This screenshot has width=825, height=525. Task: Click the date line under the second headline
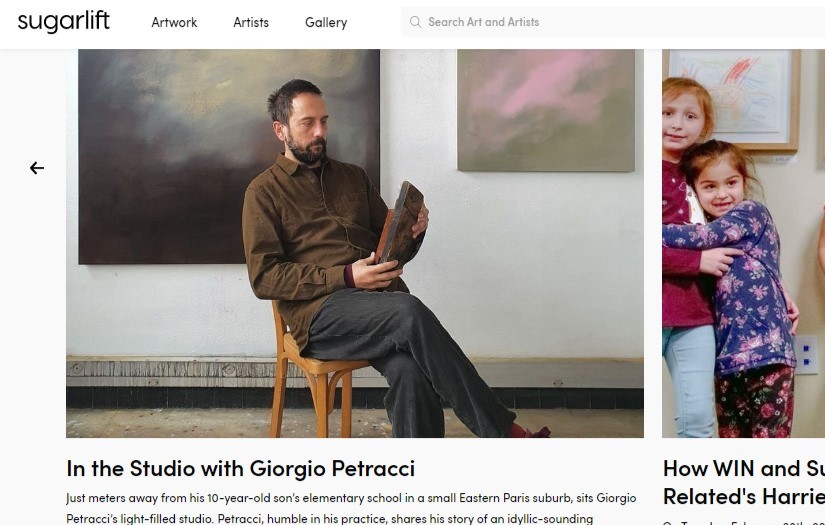[744, 521]
